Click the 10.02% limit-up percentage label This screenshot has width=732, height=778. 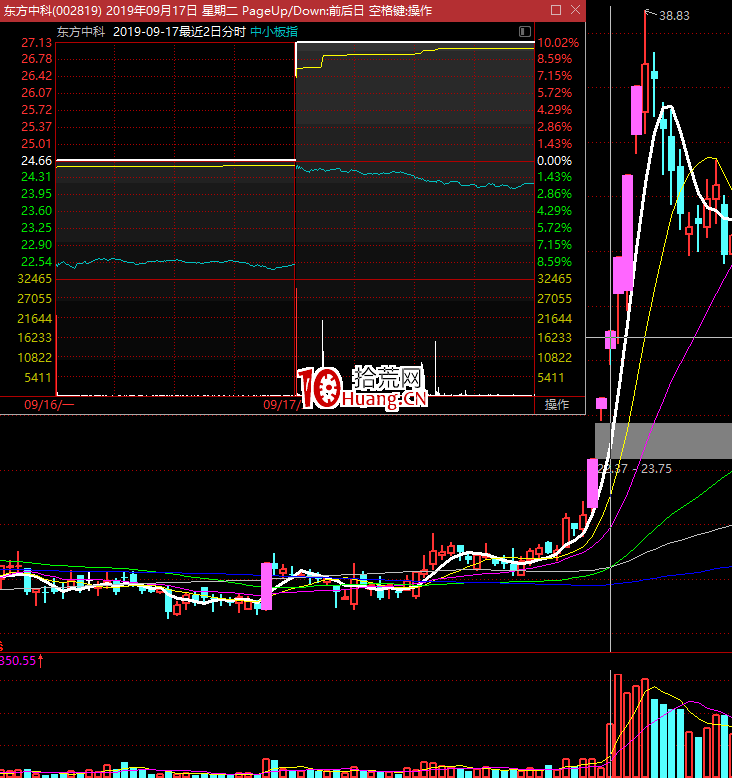(558, 43)
